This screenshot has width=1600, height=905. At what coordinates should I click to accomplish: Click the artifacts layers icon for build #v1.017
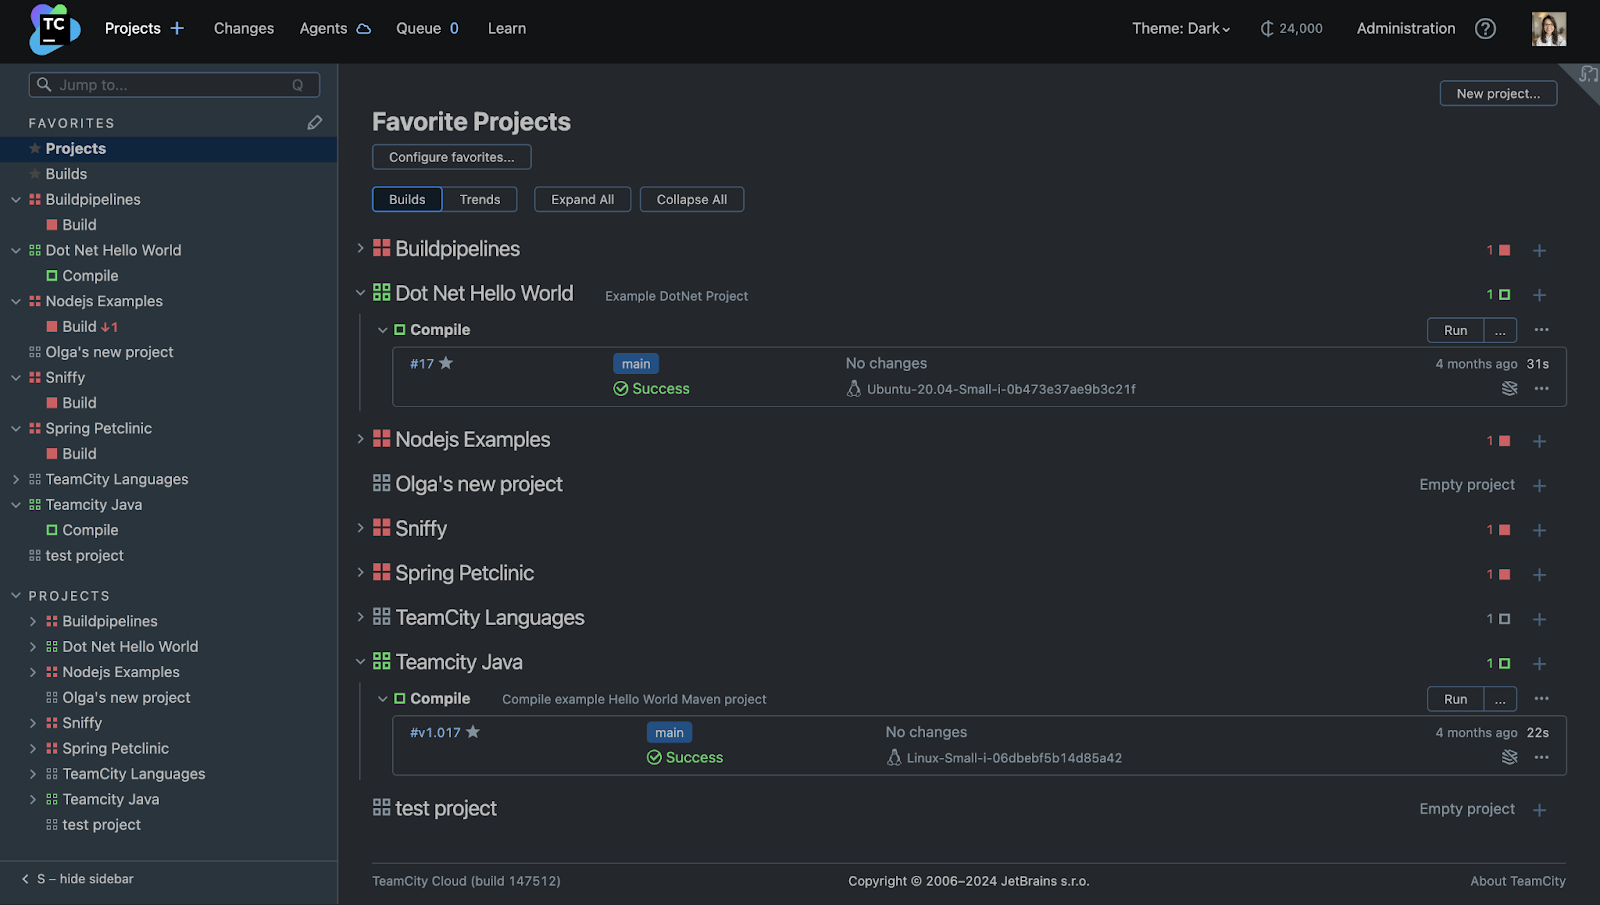(x=1510, y=758)
